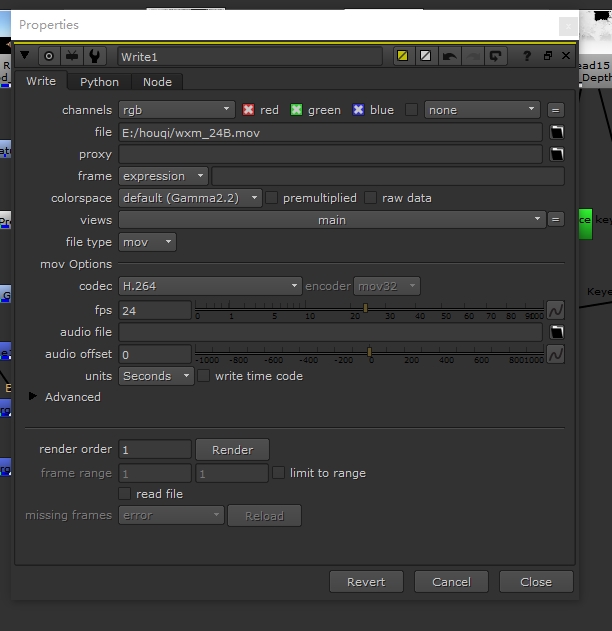Screen dimensions: 612x631
Task: Click the Close button at bottom
Action: point(536,582)
